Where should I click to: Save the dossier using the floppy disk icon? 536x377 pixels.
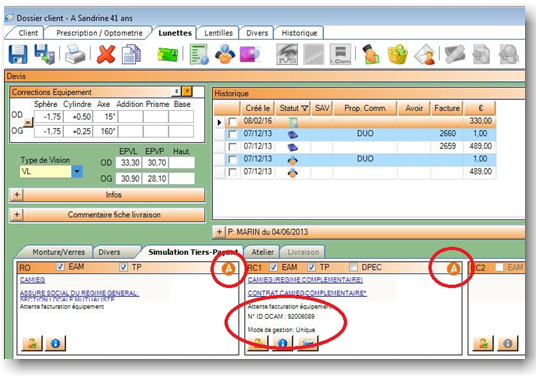(x=18, y=54)
